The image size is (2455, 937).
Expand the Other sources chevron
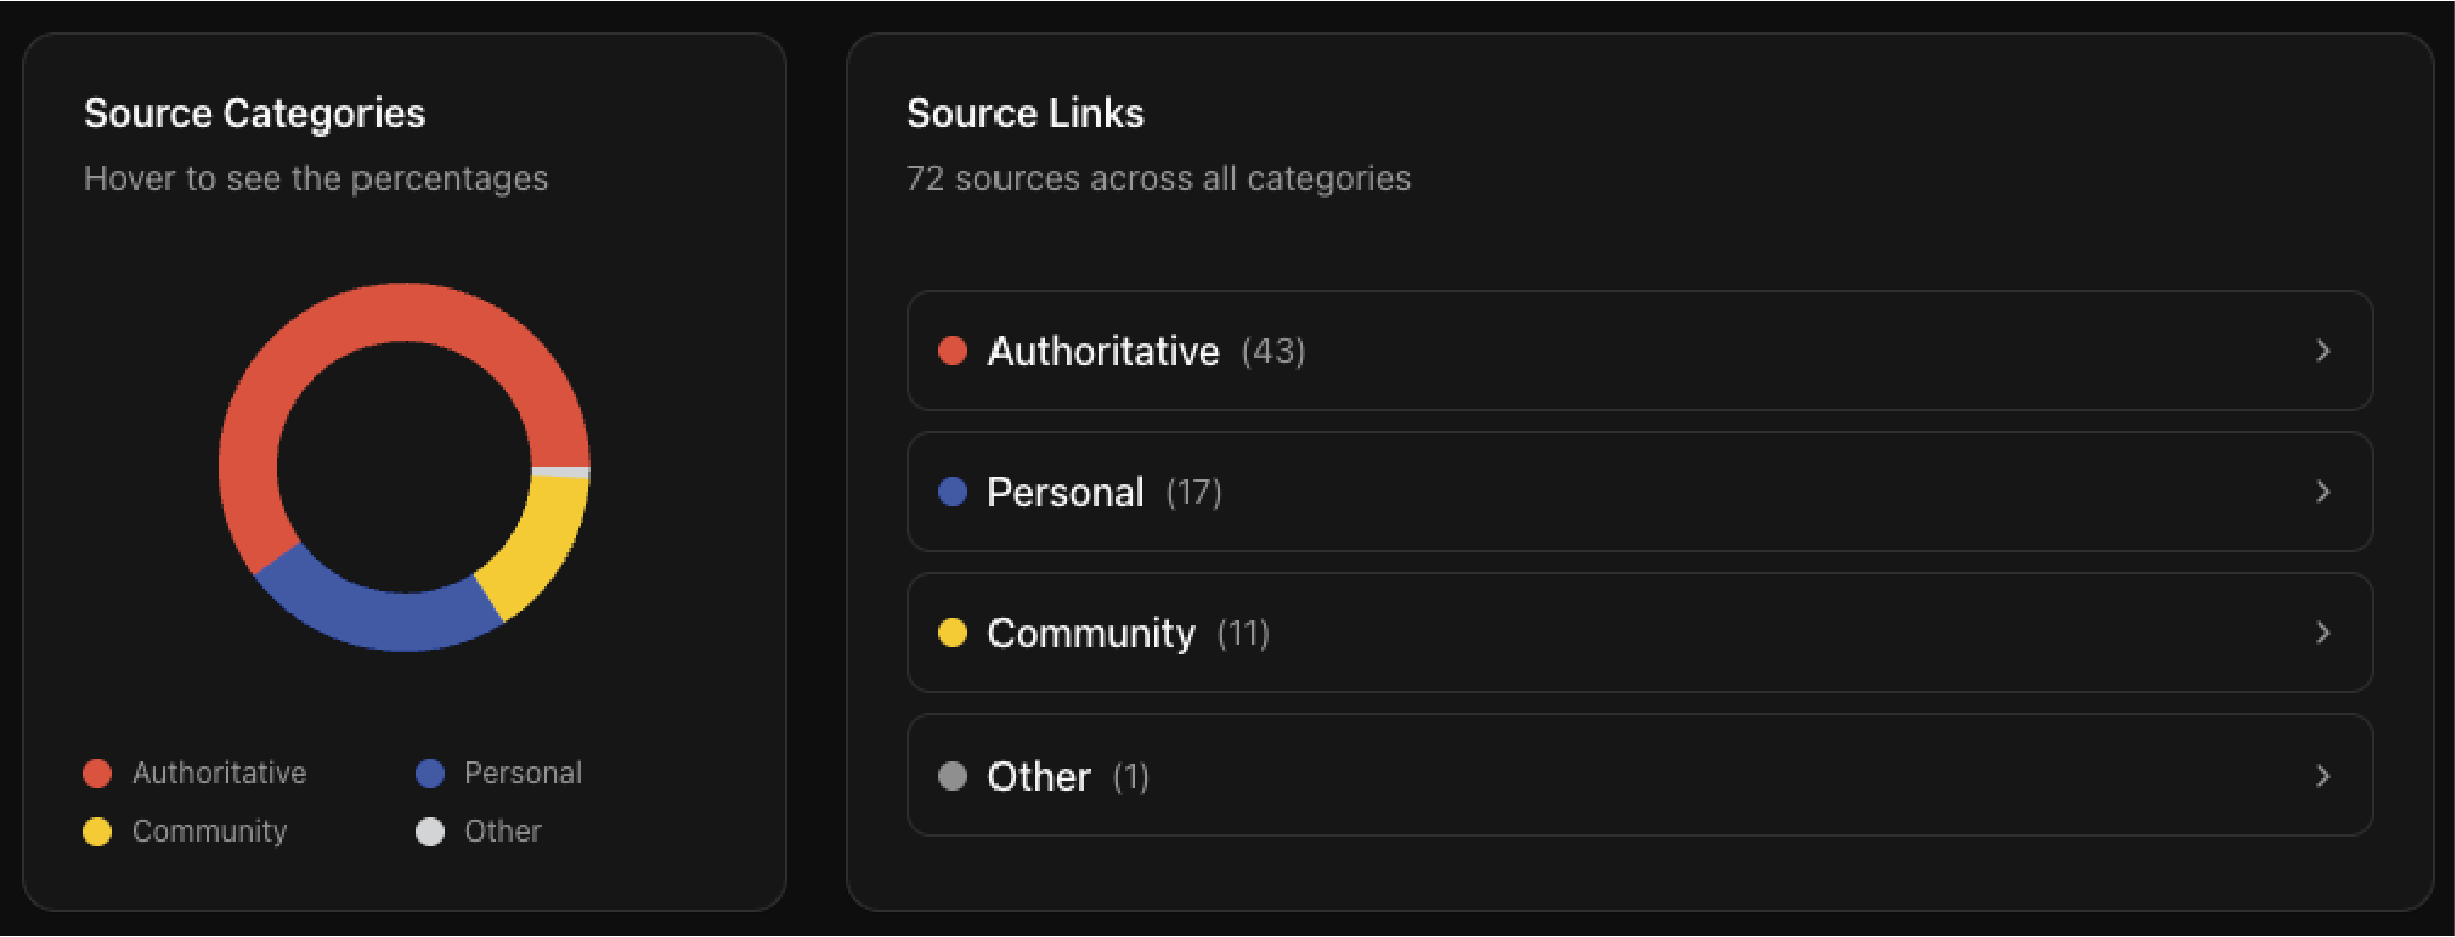coord(2322,776)
